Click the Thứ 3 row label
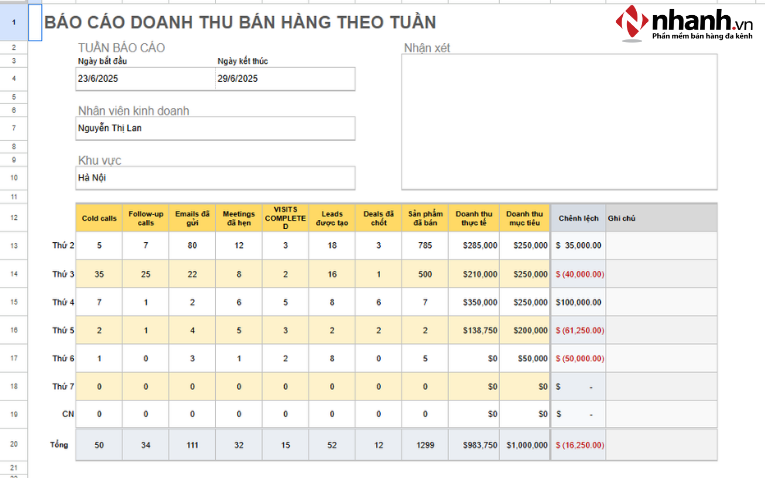Screen dimensions: 765x478 click(63, 274)
